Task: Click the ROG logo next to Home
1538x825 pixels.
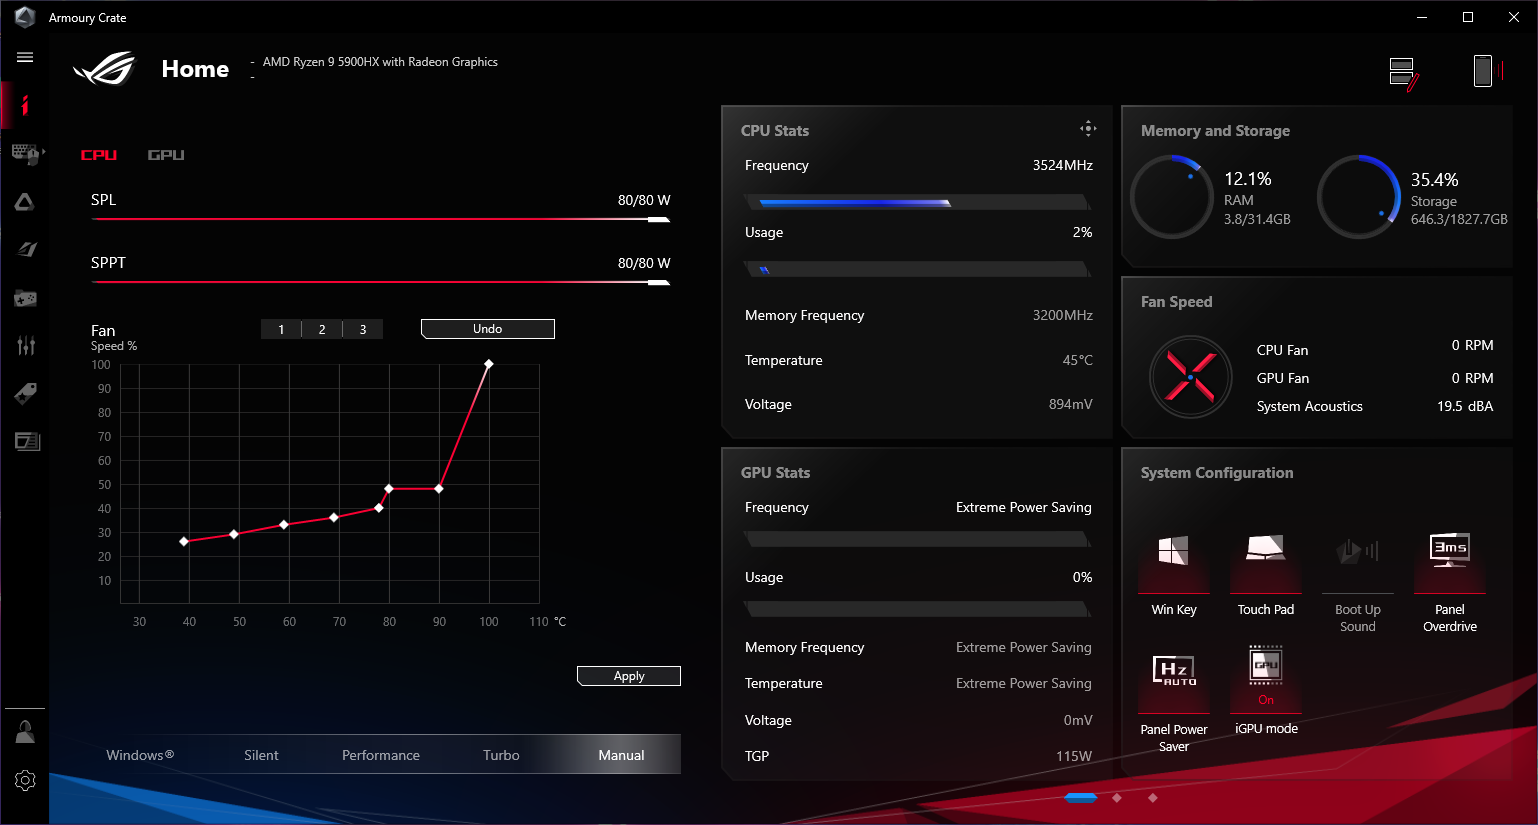Action: click(x=105, y=68)
